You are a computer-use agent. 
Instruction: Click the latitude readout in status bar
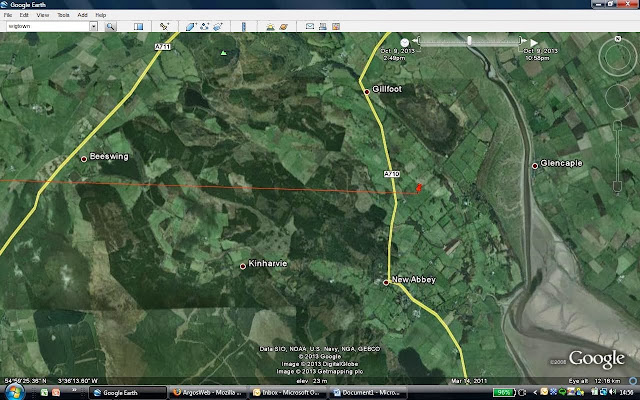pyautogui.click(x=25, y=381)
